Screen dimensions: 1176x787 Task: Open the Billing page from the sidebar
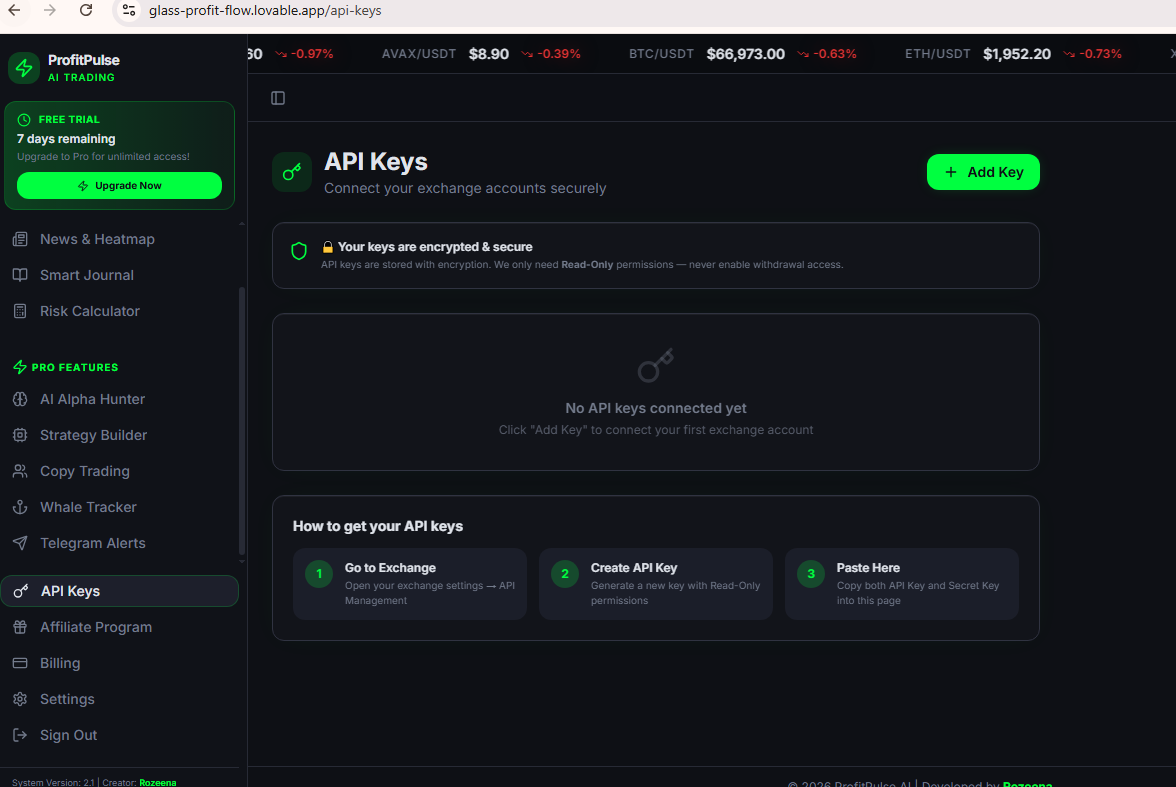60,663
